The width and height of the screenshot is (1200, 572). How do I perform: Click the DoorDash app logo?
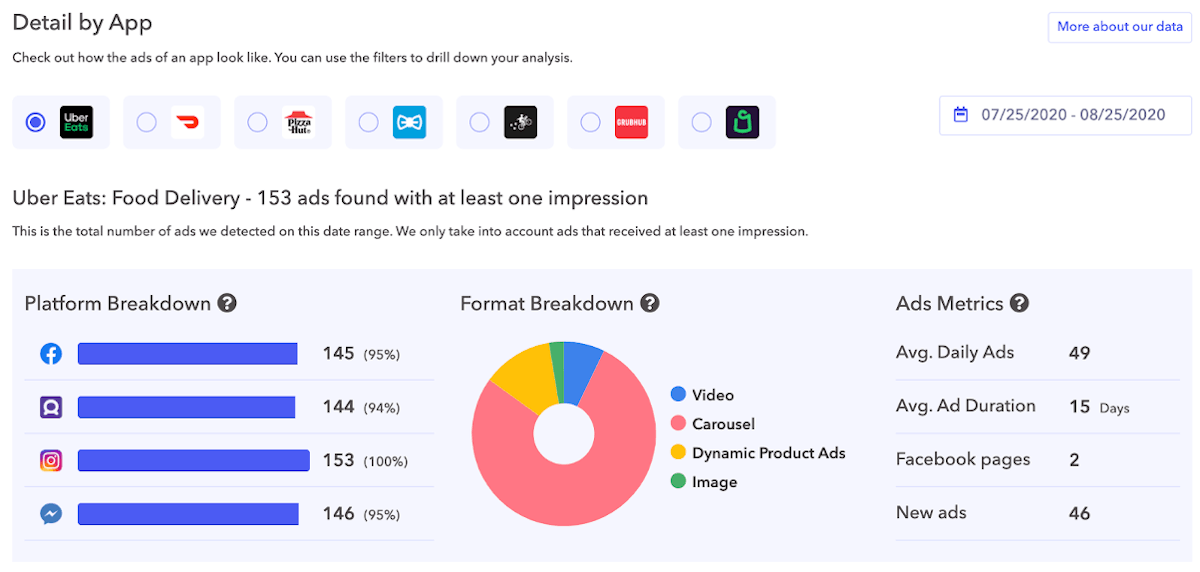click(x=187, y=122)
